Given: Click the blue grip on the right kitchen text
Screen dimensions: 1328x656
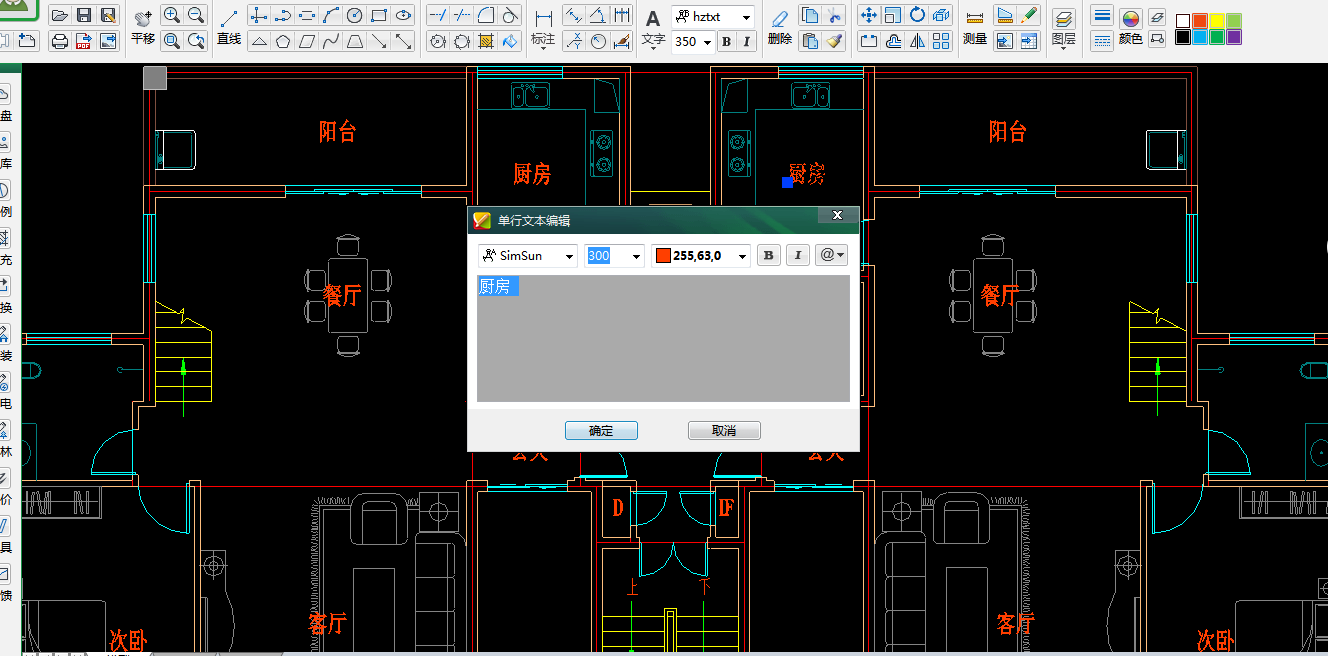Looking at the screenshot, I should 788,182.
